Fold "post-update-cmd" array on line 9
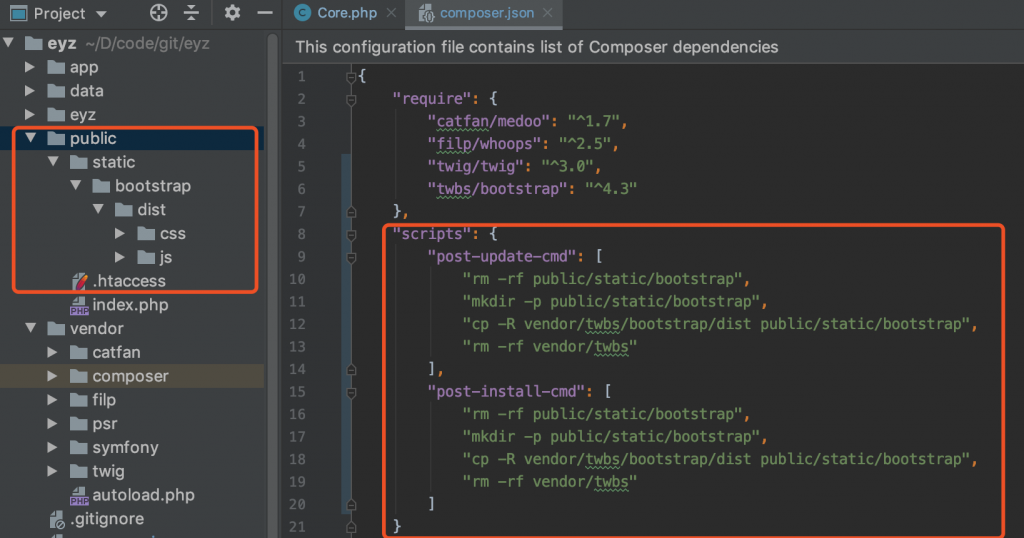Image resolution: width=1024 pixels, height=538 pixels. pos(351,257)
